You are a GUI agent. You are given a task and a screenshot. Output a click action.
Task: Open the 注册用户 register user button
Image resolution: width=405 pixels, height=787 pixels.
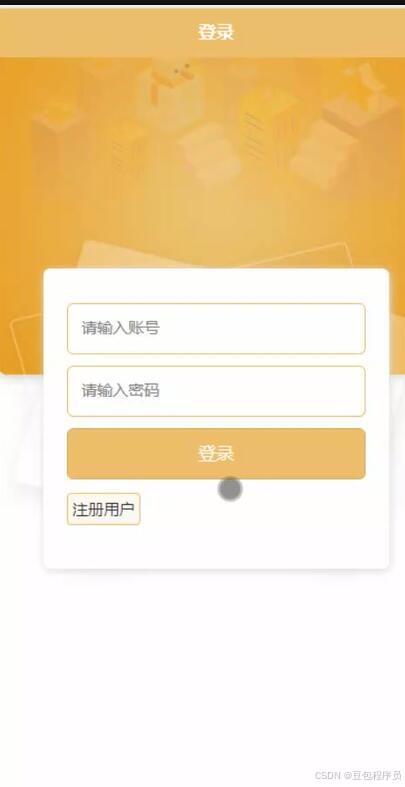[103, 509]
